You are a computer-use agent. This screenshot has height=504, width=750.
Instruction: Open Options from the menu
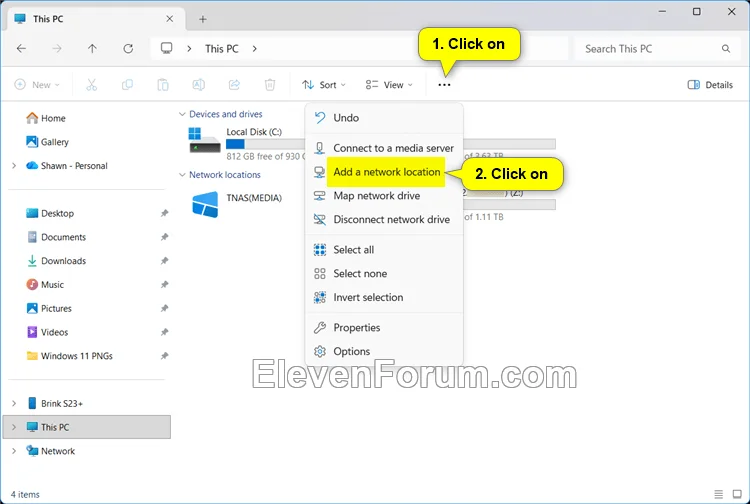384,351
